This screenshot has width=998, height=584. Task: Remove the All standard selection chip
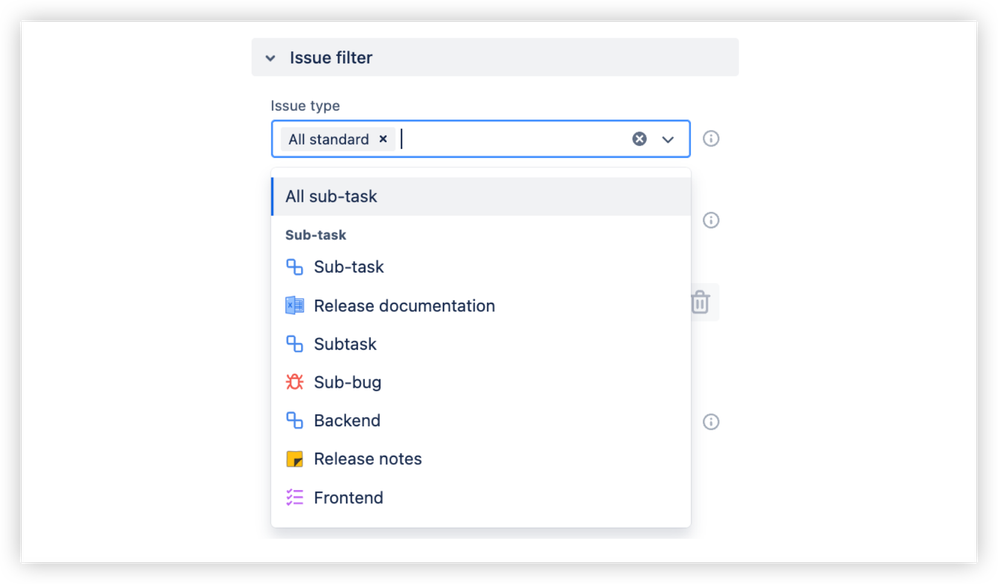[383, 138]
